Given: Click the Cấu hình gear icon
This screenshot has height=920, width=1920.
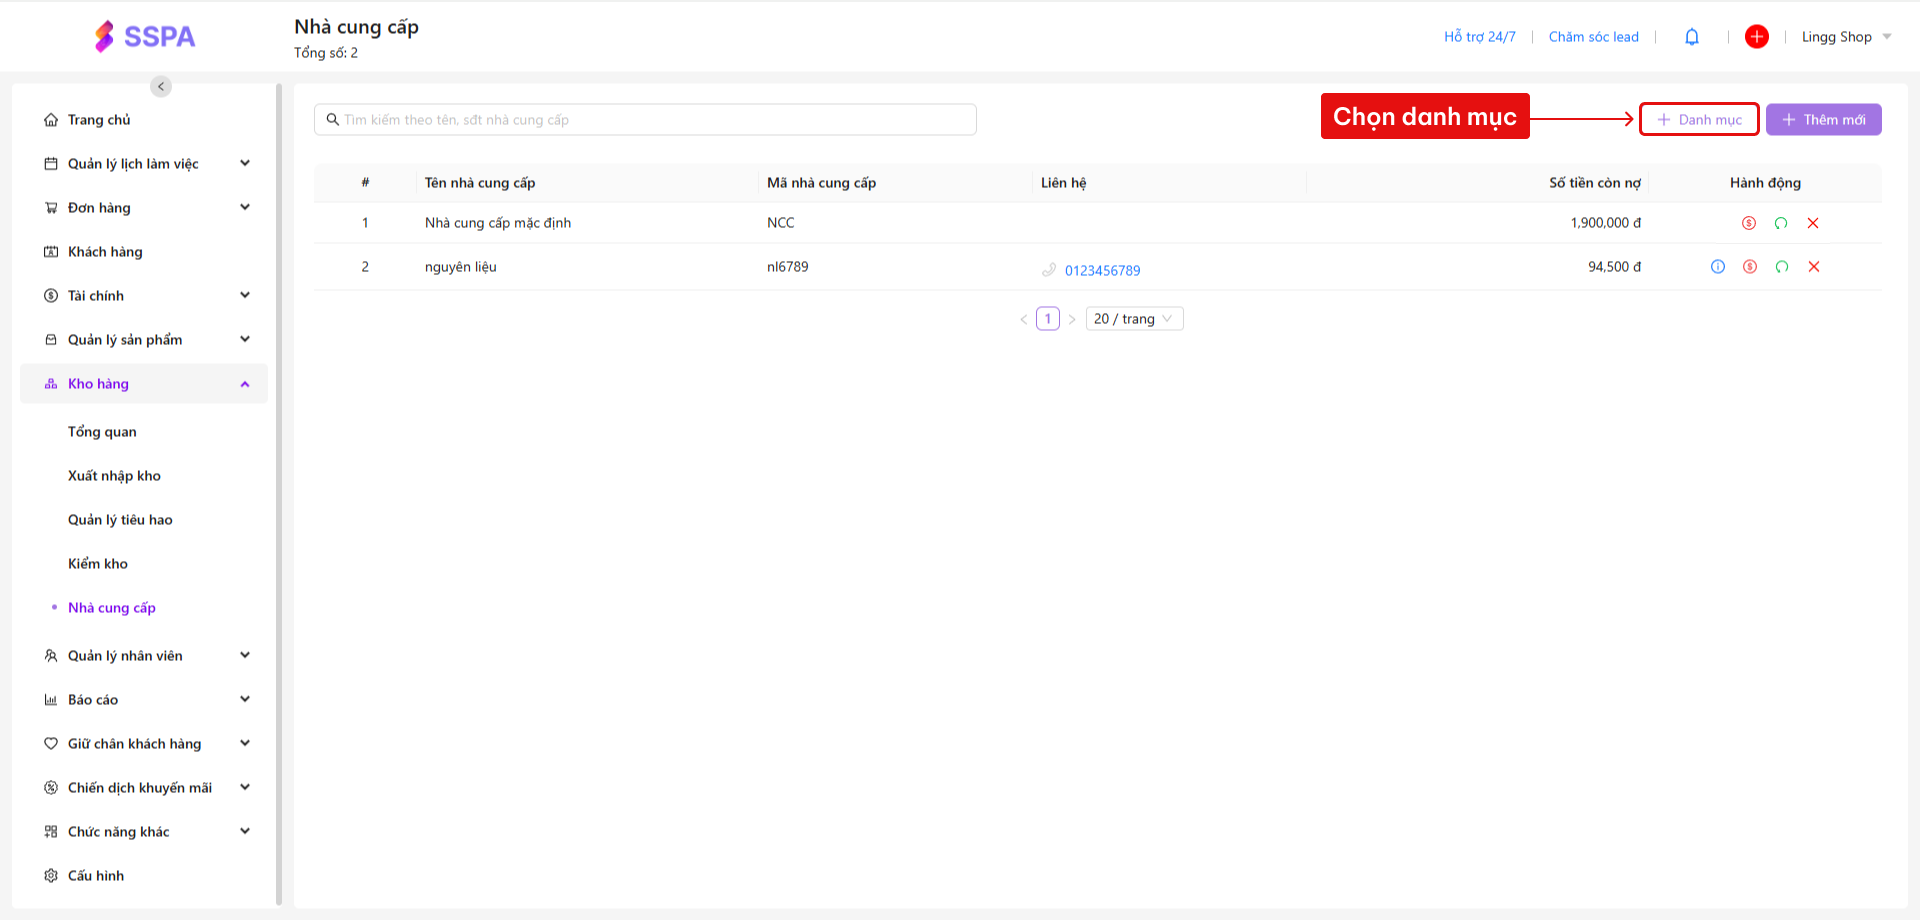Looking at the screenshot, I should click(51, 876).
